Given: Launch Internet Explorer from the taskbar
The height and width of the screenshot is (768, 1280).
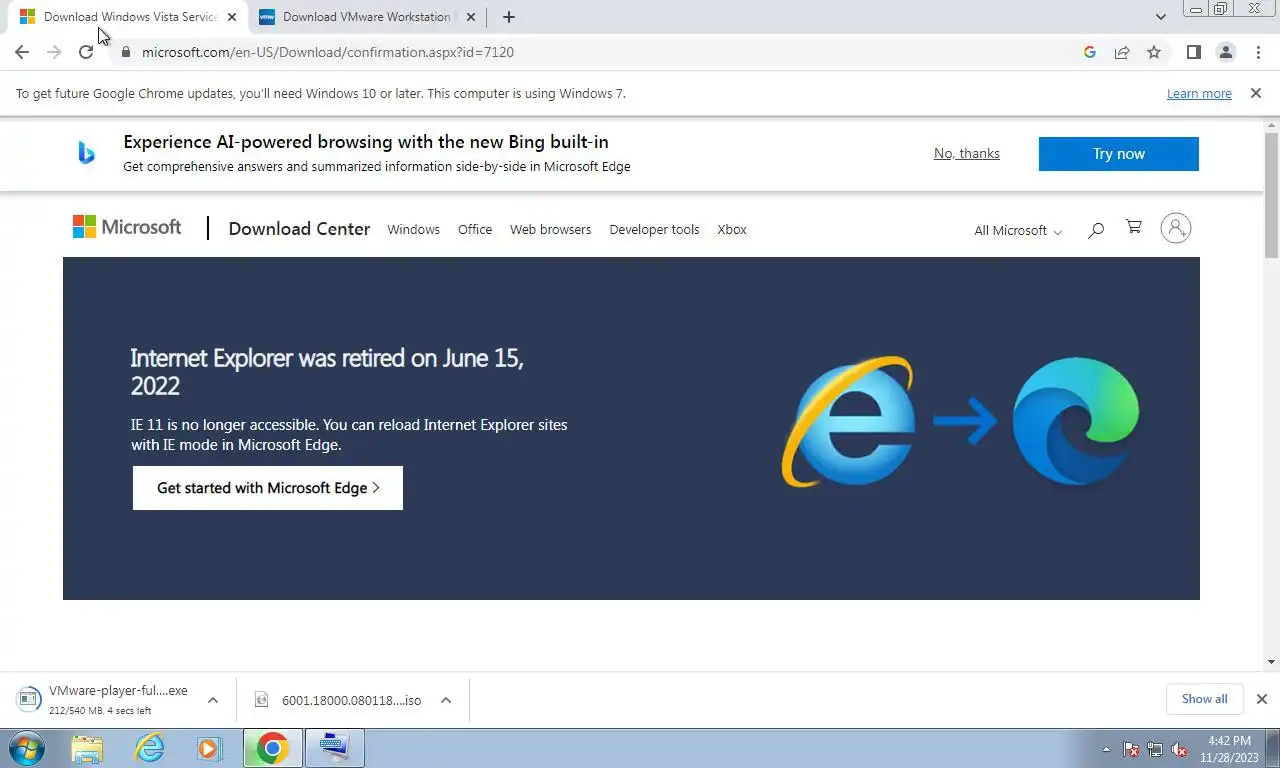Looking at the screenshot, I should [x=149, y=748].
